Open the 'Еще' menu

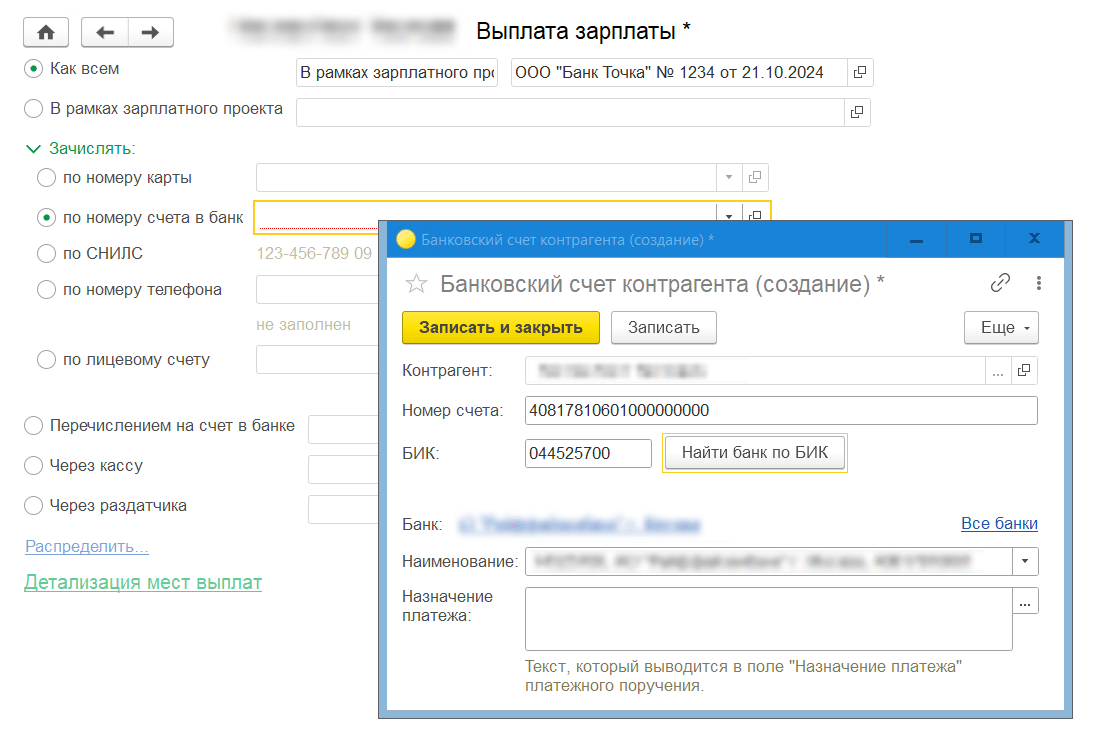tap(1001, 328)
